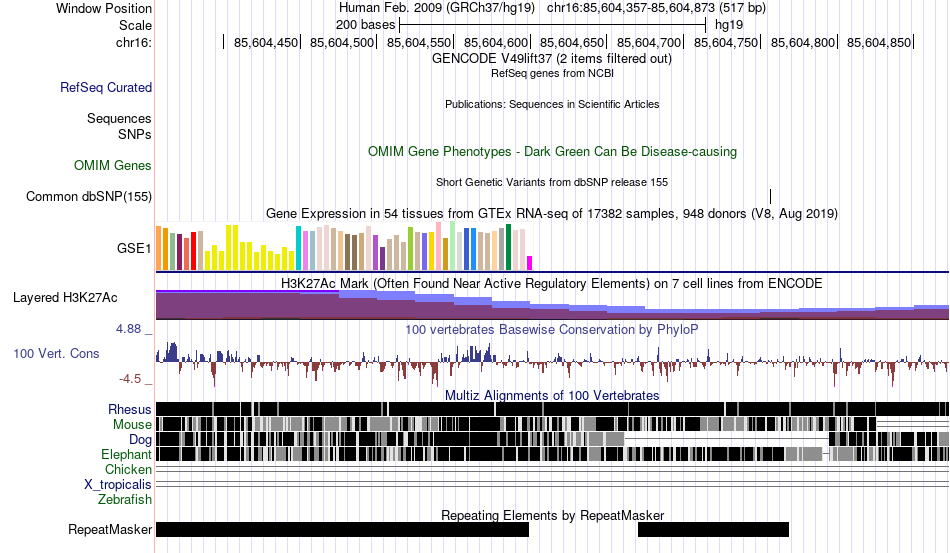Viewport: 950px width, 553px height.
Task: Select the X_tropicalis species label
Action: tap(118, 485)
